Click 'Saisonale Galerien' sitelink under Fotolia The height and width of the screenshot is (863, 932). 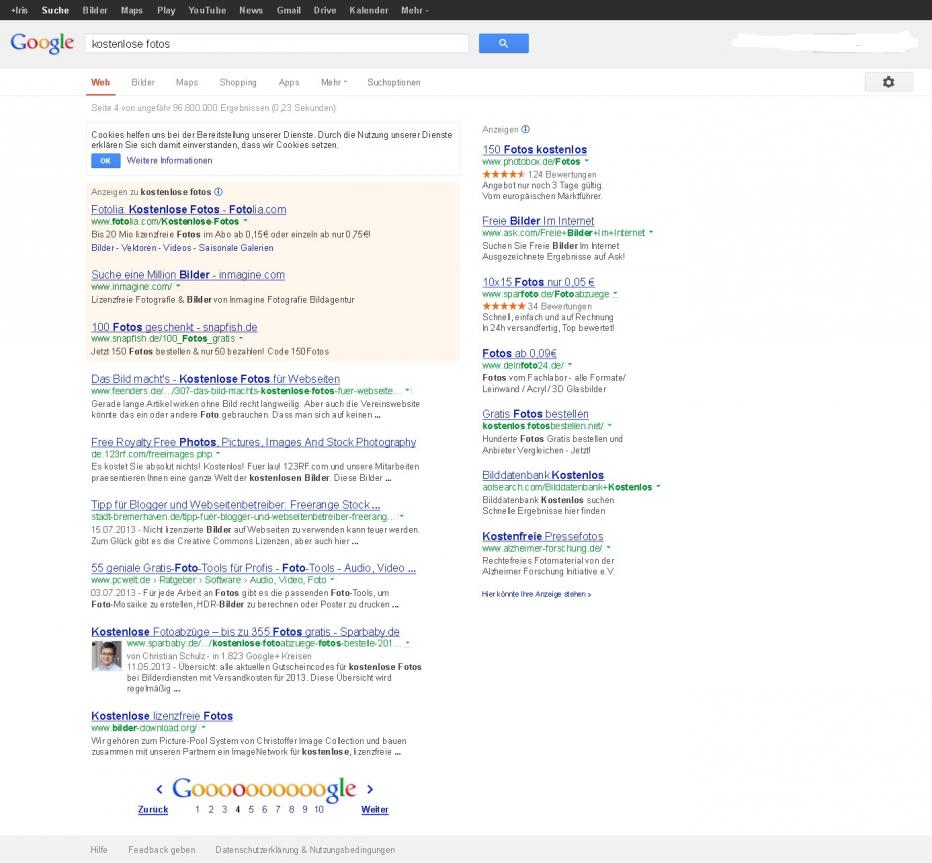point(236,248)
